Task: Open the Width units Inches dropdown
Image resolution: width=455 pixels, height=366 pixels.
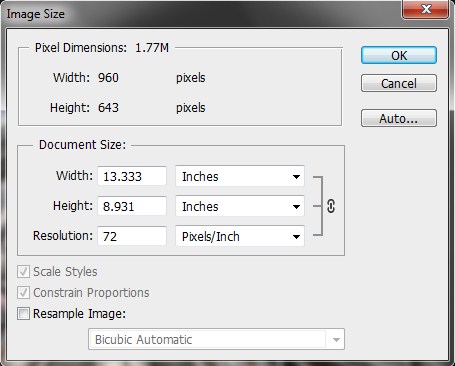Action: (240, 176)
